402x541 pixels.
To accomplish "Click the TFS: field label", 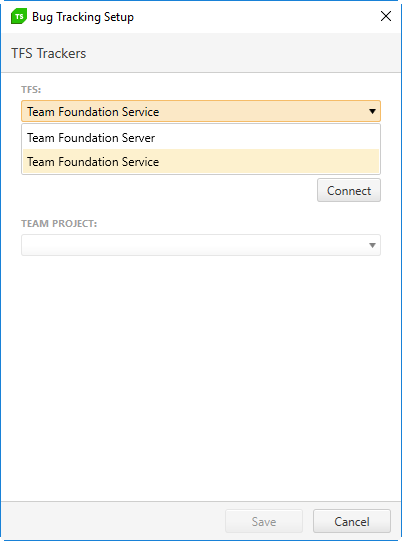I will pos(31,90).
